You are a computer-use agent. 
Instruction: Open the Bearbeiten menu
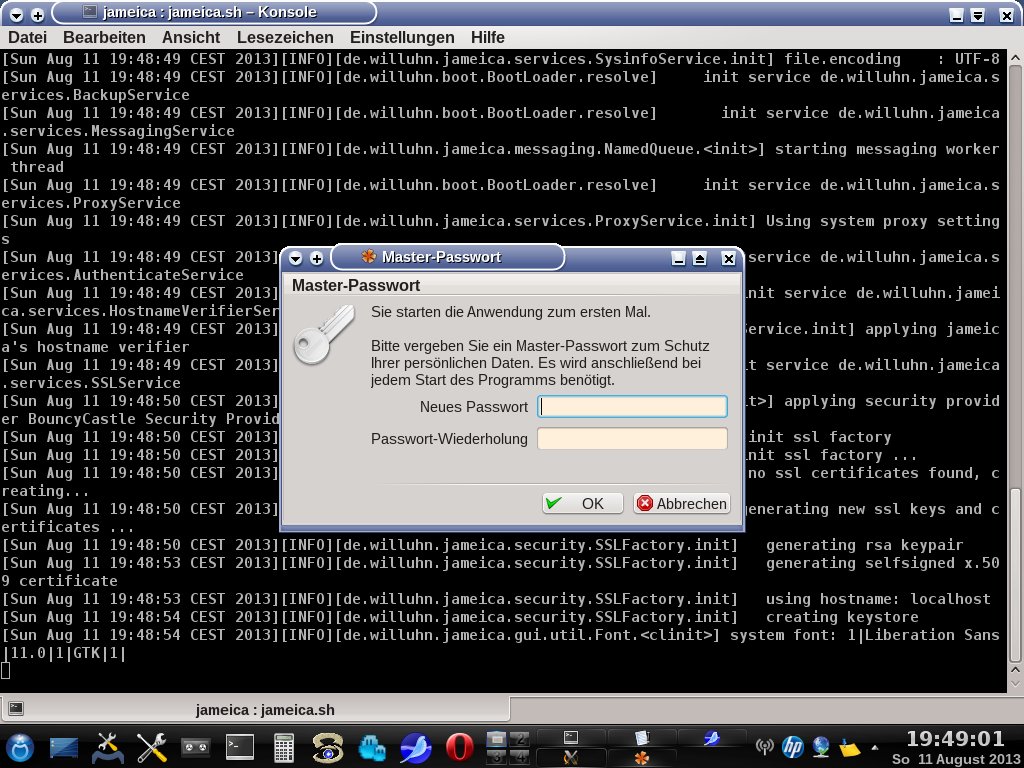pos(104,37)
